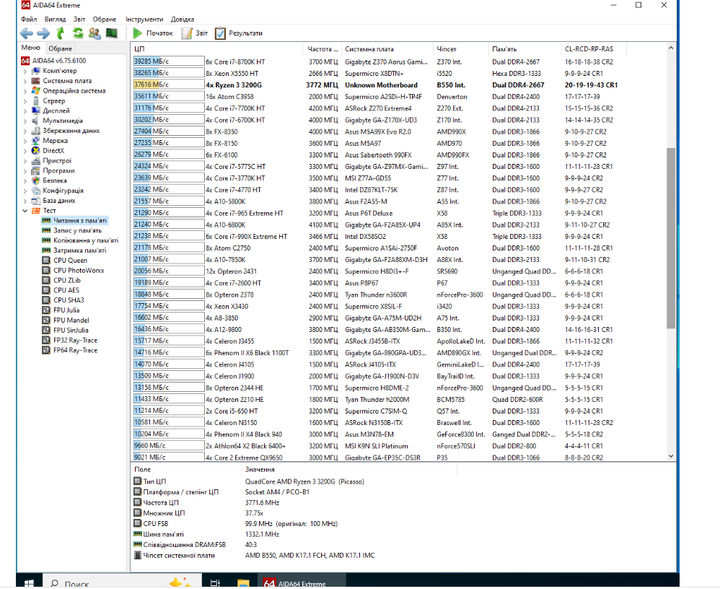This screenshot has width=720, height=589.
Task: Go back with the blue left arrow
Action: [27, 33]
